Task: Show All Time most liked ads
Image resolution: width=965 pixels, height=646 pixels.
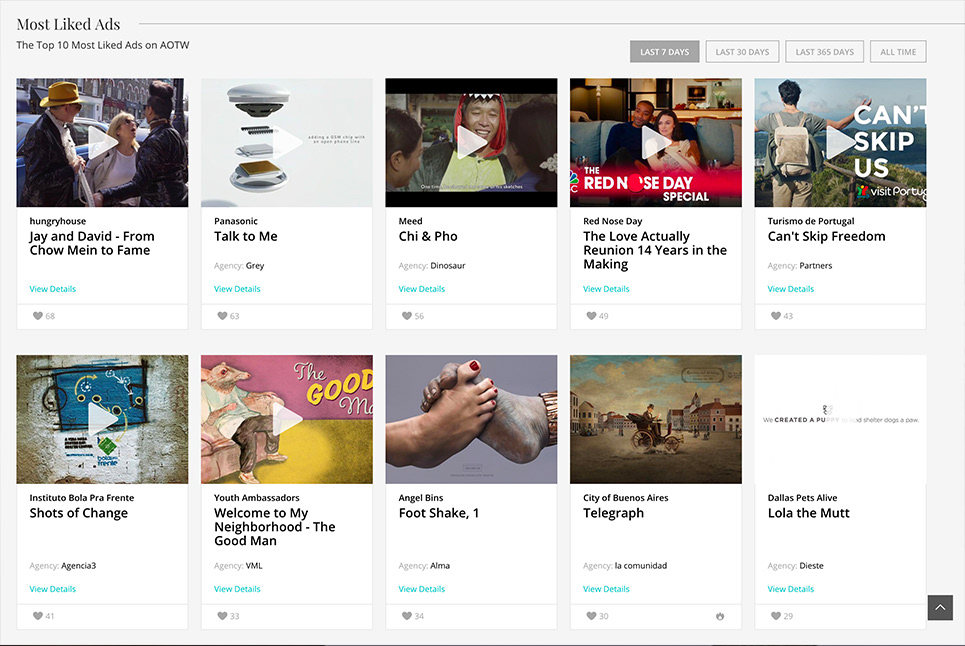Action: point(898,52)
